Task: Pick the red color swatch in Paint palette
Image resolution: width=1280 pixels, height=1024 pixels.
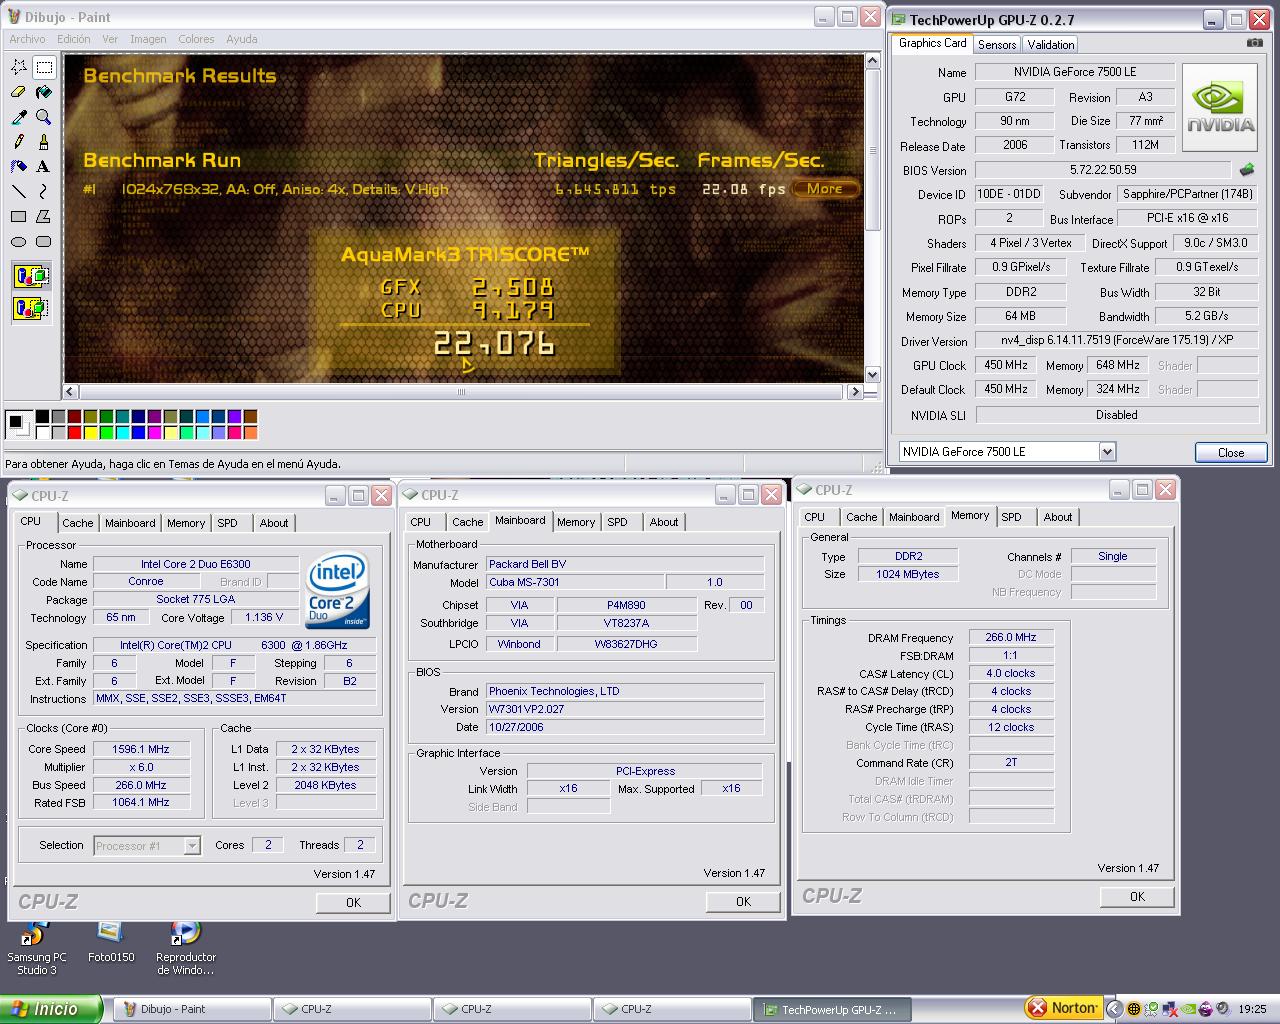Action: [75, 433]
